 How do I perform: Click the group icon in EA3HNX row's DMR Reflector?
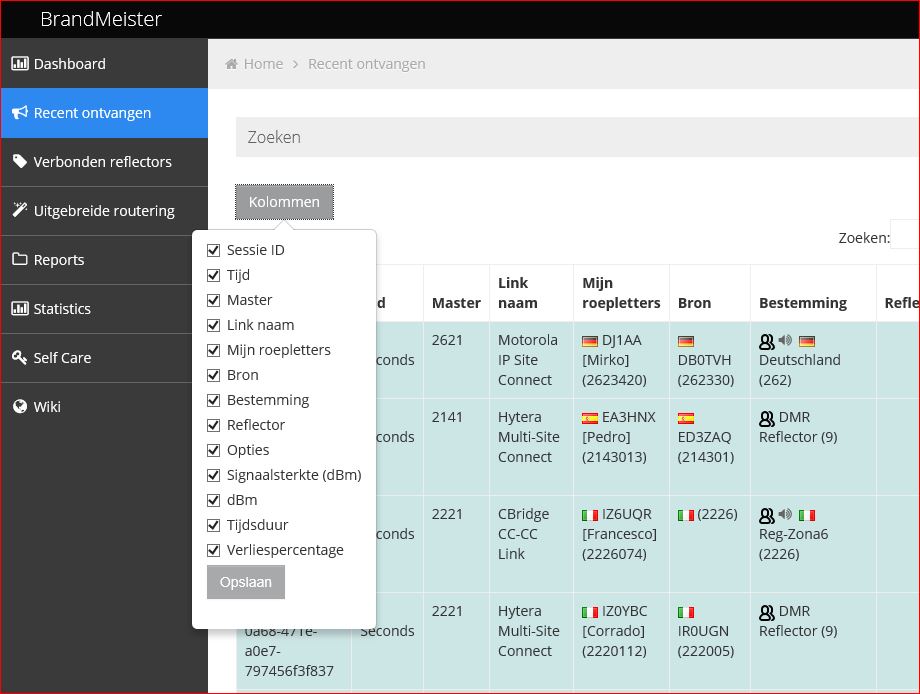click(766, 418)
